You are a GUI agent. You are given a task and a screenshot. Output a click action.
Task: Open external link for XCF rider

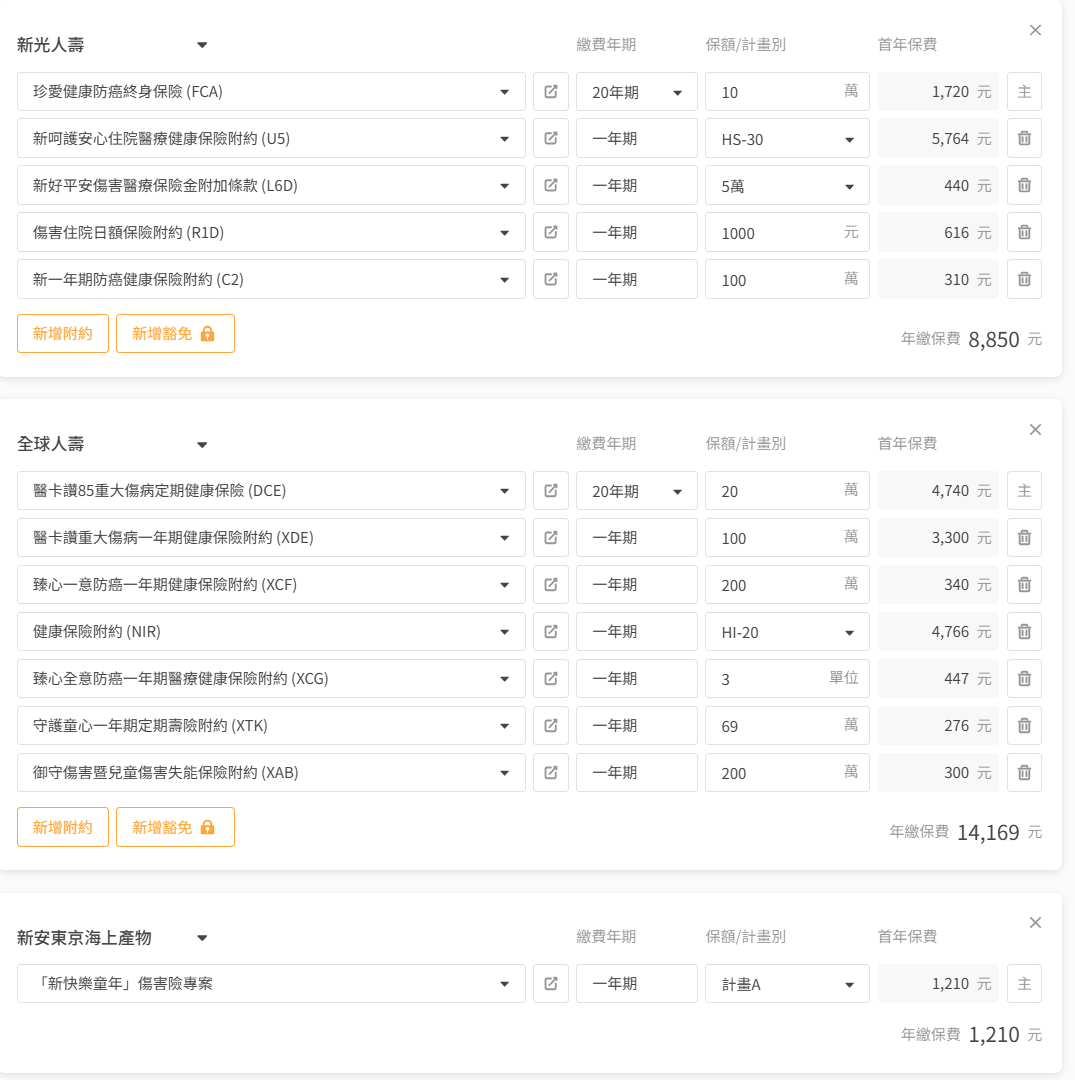(551, 584)
